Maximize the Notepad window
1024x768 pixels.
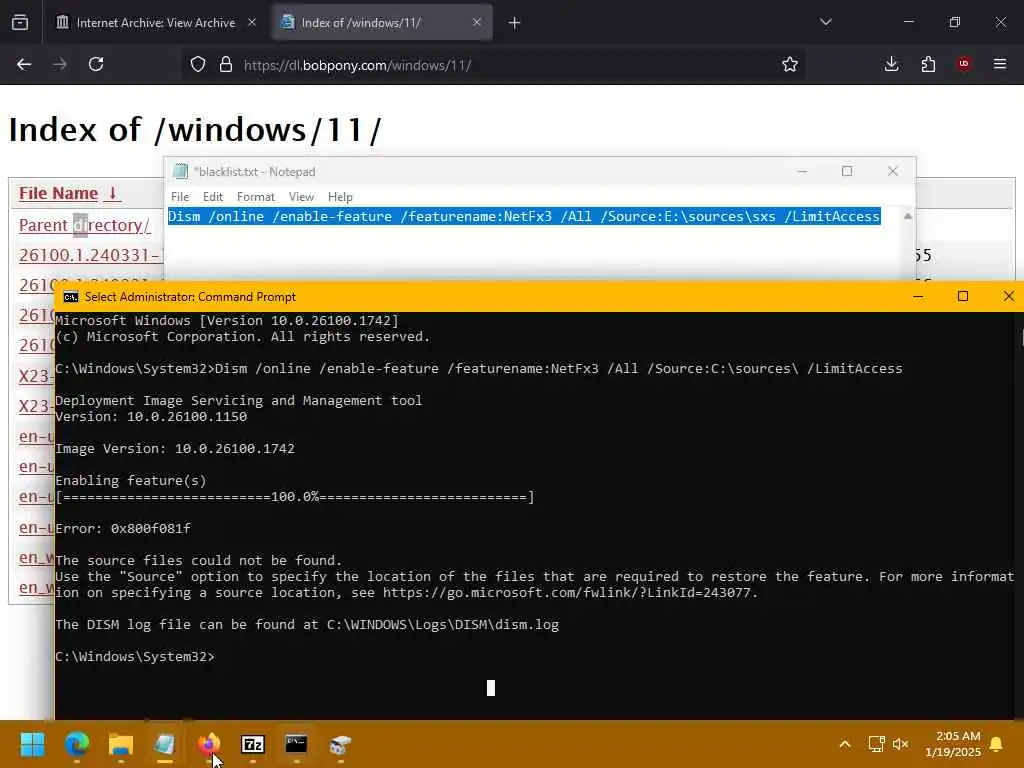pyautogui.click(x=847, y=171)
